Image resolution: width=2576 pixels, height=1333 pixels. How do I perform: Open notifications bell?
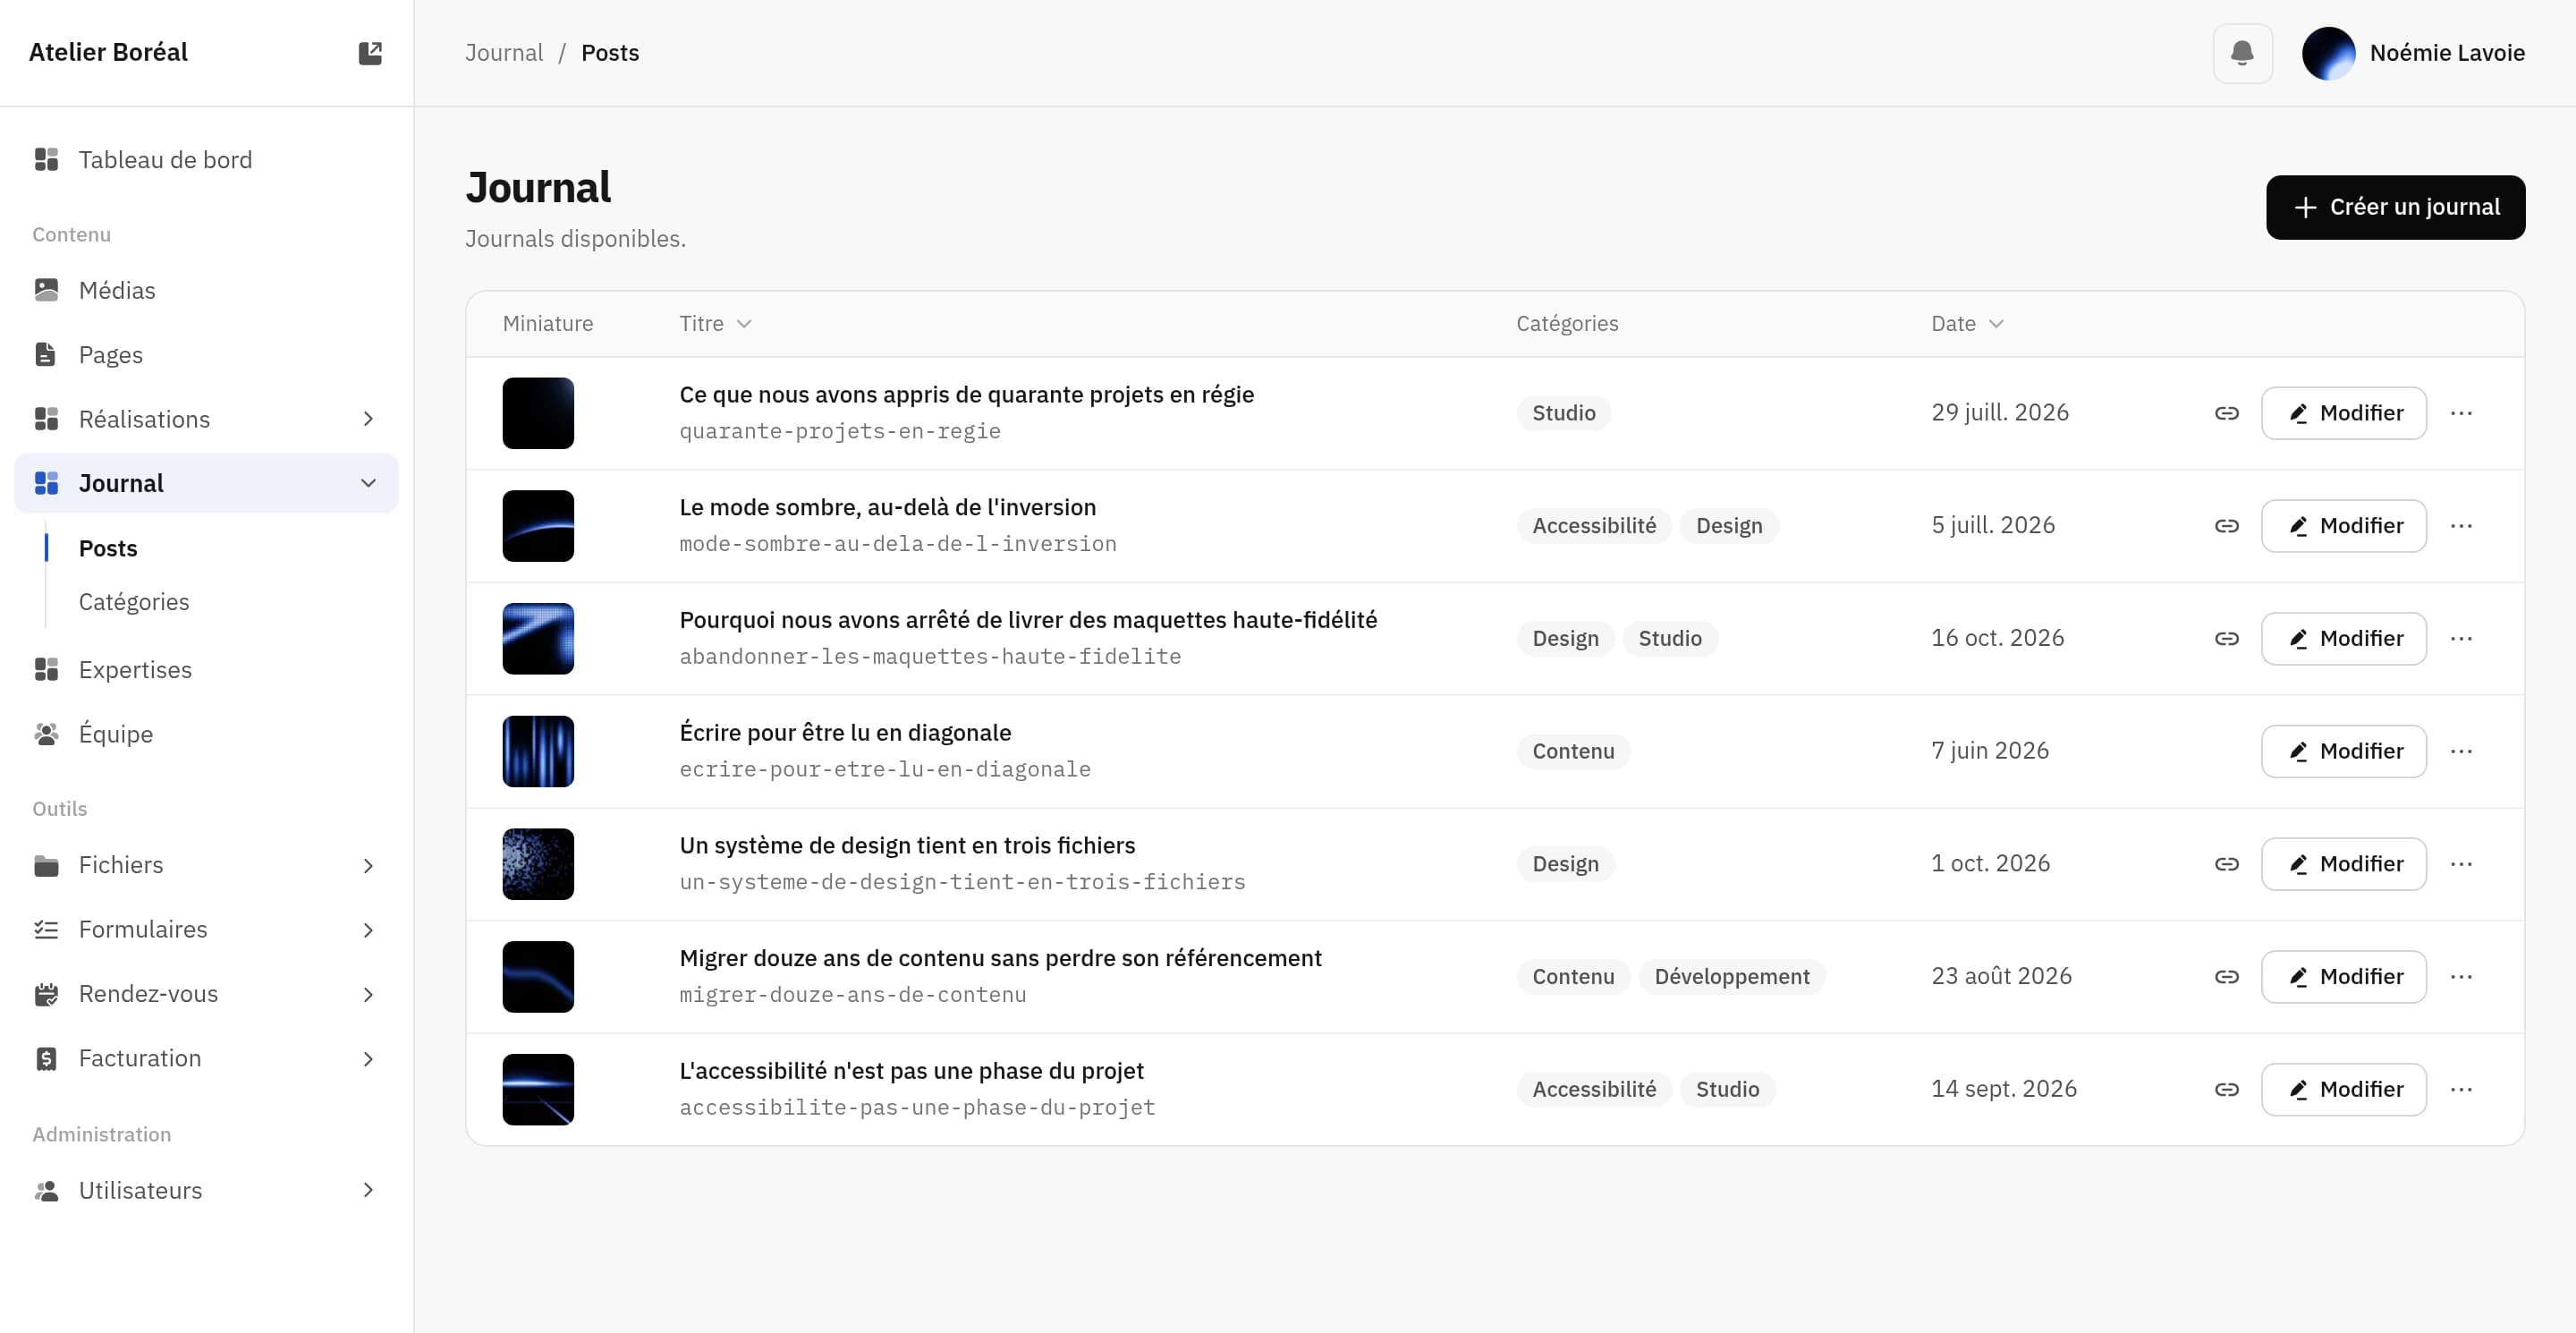click(2242, 53)
